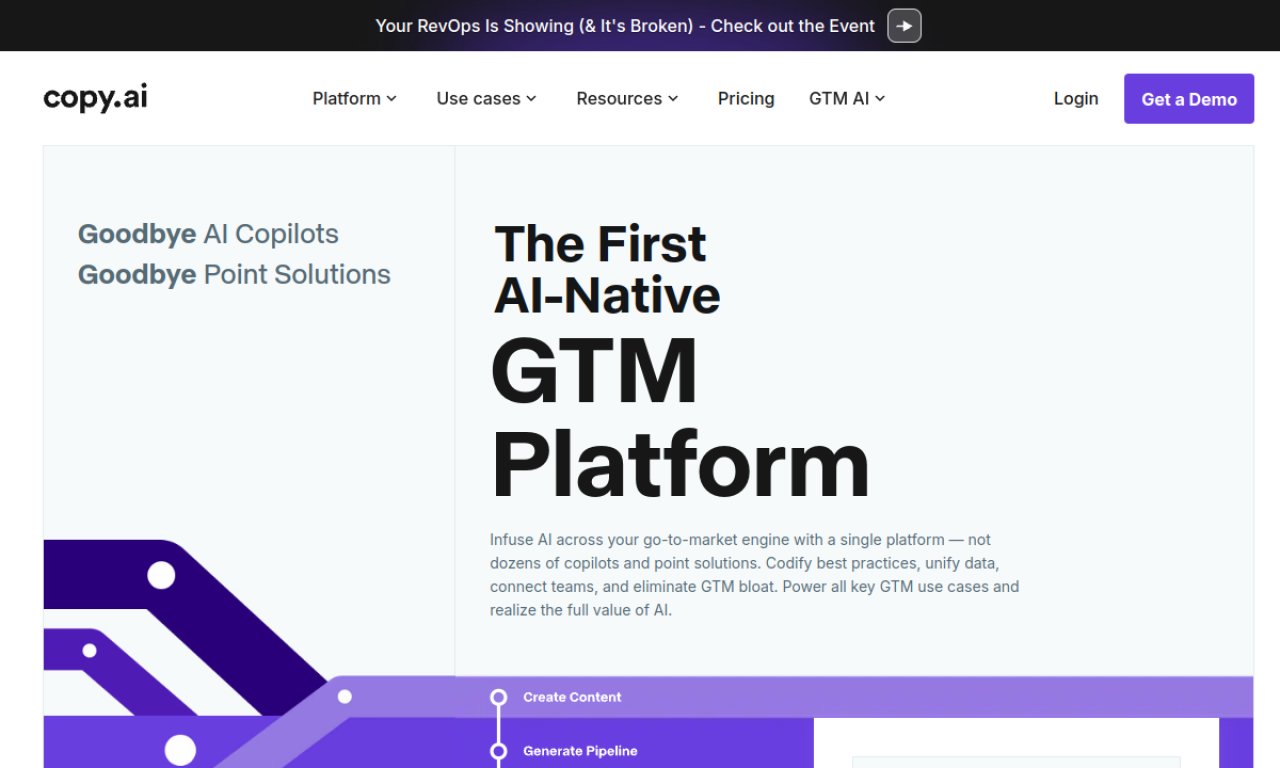Click the "GTM Platform" hero headline
1280x768 pixels.
679,418
